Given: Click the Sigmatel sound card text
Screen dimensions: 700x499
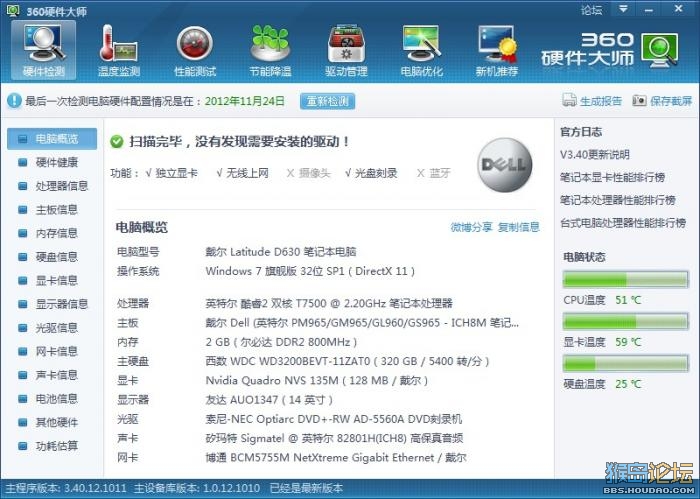Looking at the screenshot, I should [x=334, y=438].
